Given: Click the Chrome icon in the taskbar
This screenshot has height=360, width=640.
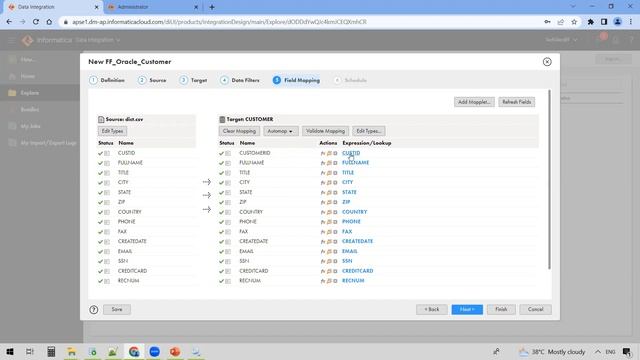Looking at the screenshot, I should pyautogui.click(x=134, y=351).
